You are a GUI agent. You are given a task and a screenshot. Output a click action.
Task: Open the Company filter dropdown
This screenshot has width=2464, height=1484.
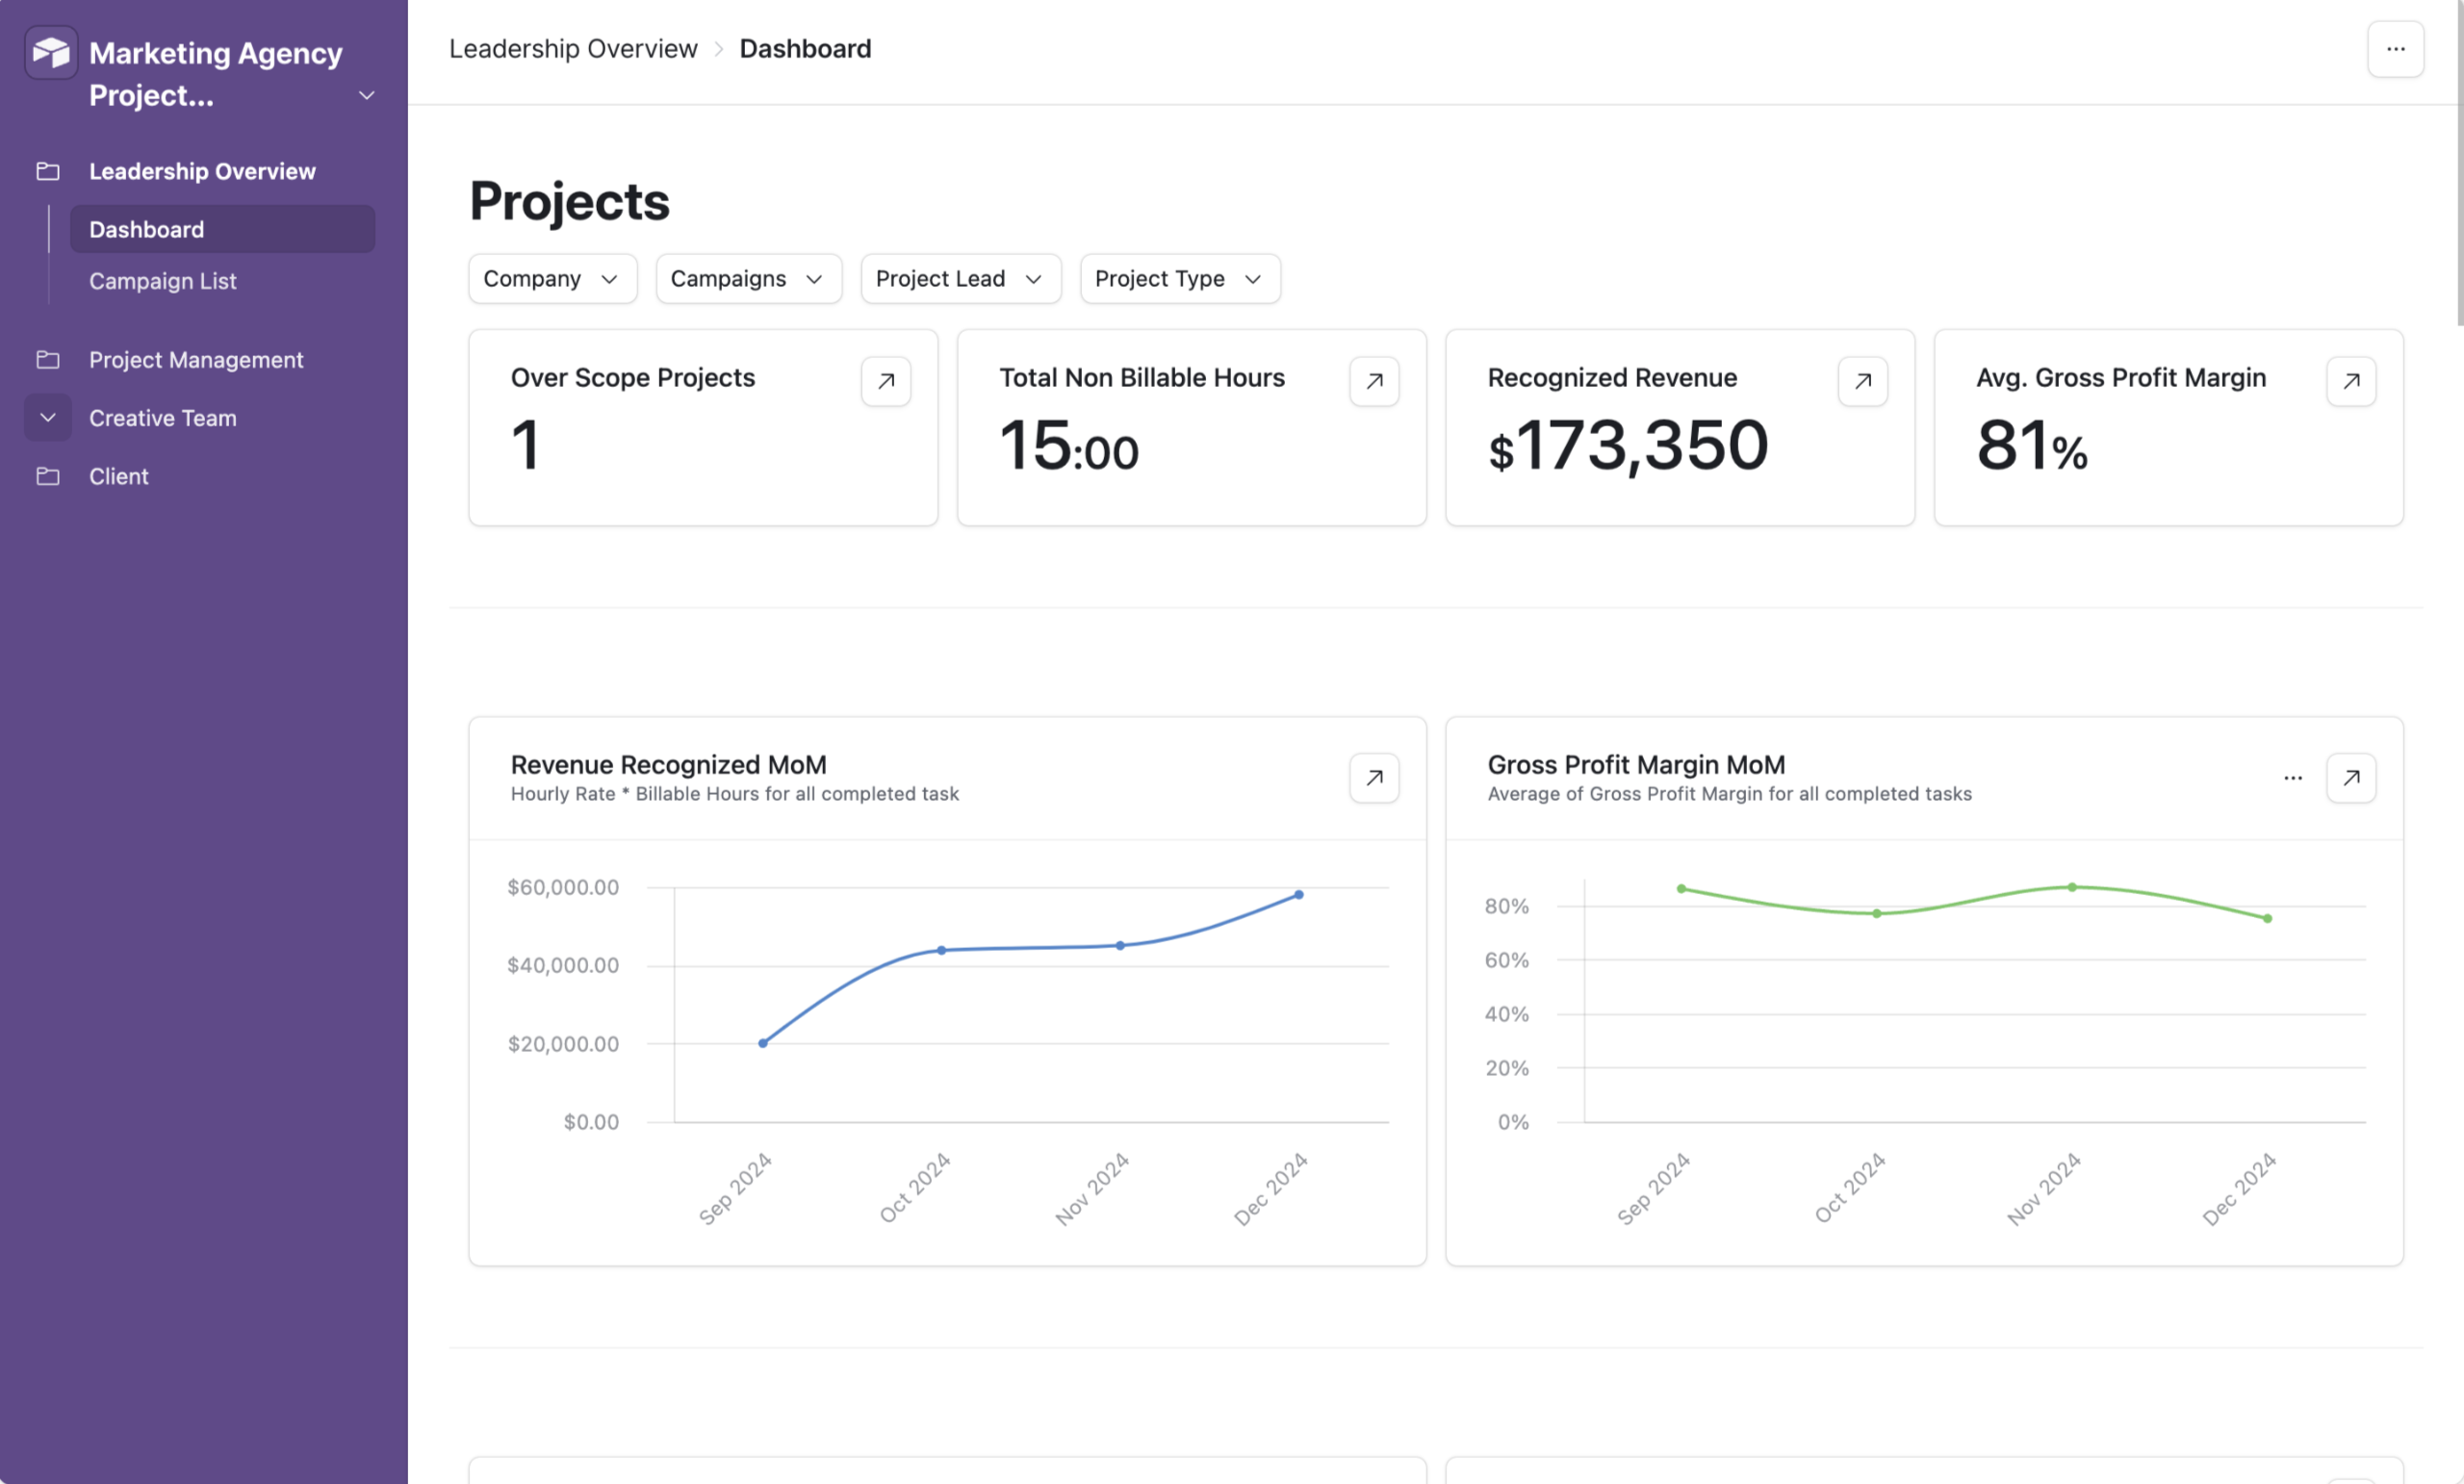click(x=552, y=279)
